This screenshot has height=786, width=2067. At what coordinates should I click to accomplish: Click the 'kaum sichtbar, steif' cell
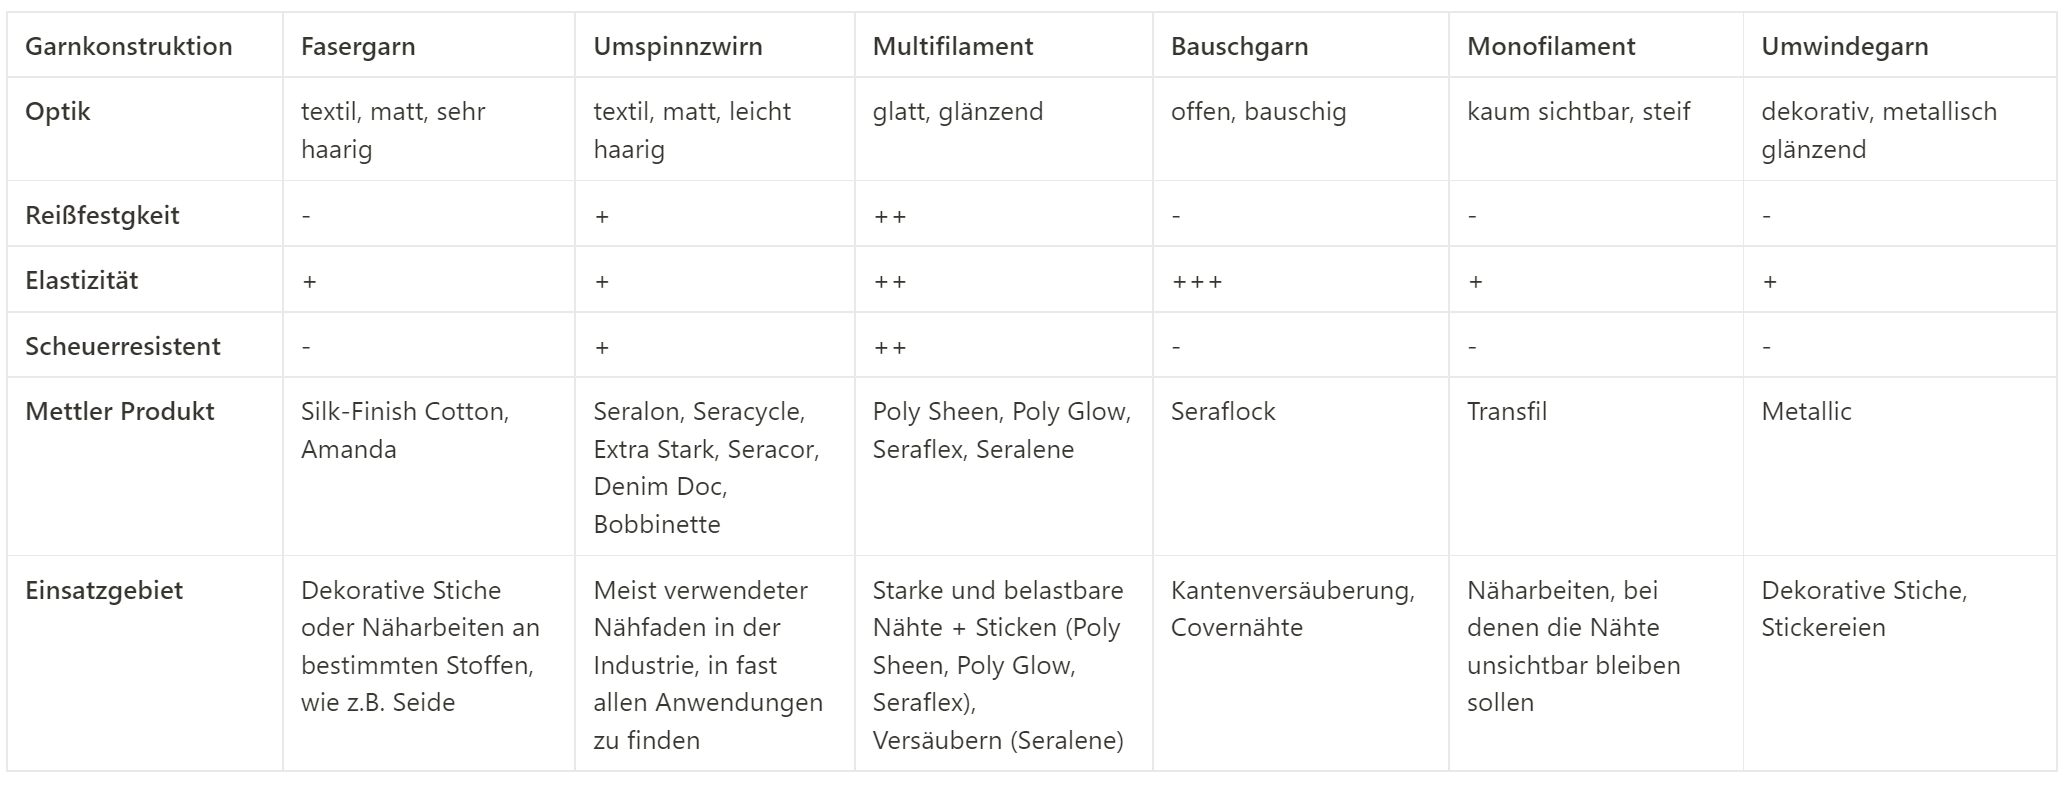(x=1578, y=111)
